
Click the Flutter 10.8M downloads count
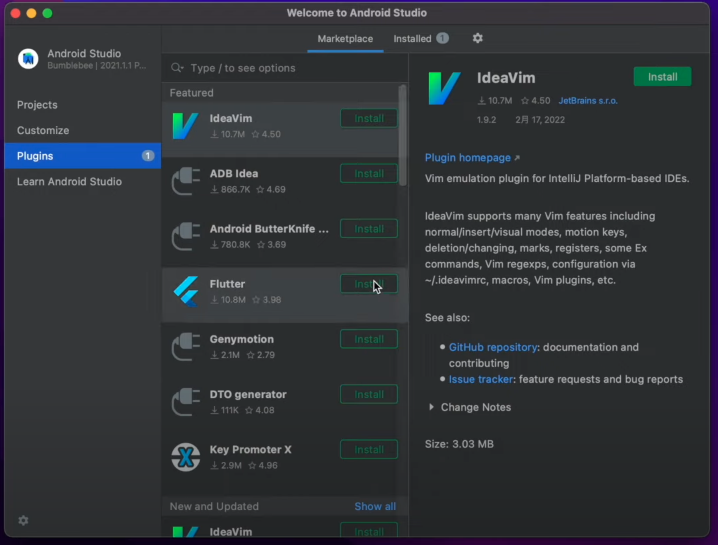(228, 300)
